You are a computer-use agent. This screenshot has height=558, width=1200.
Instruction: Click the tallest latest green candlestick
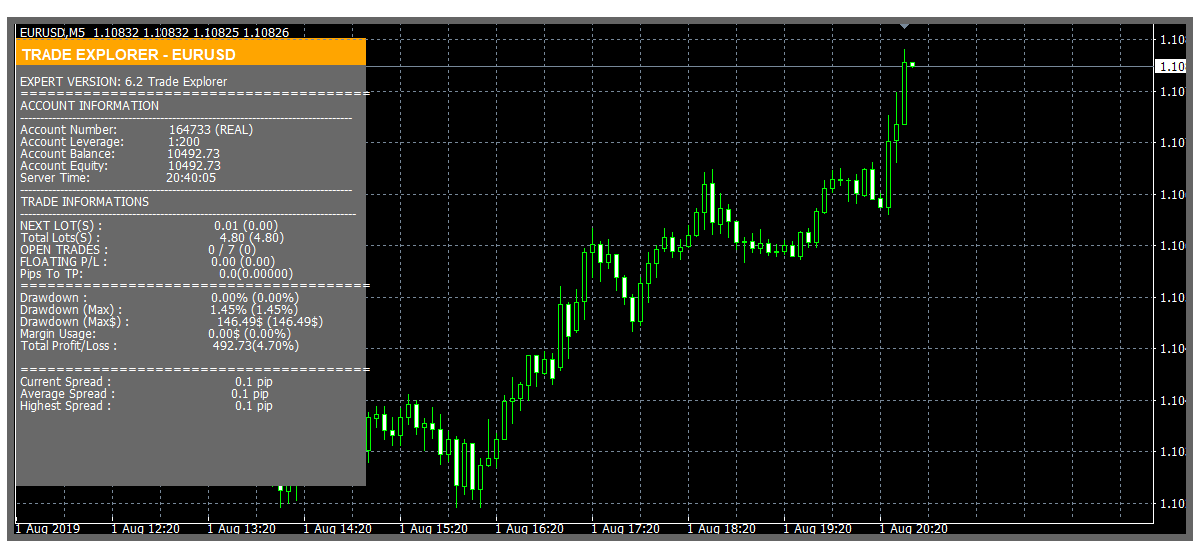point(904,93)
